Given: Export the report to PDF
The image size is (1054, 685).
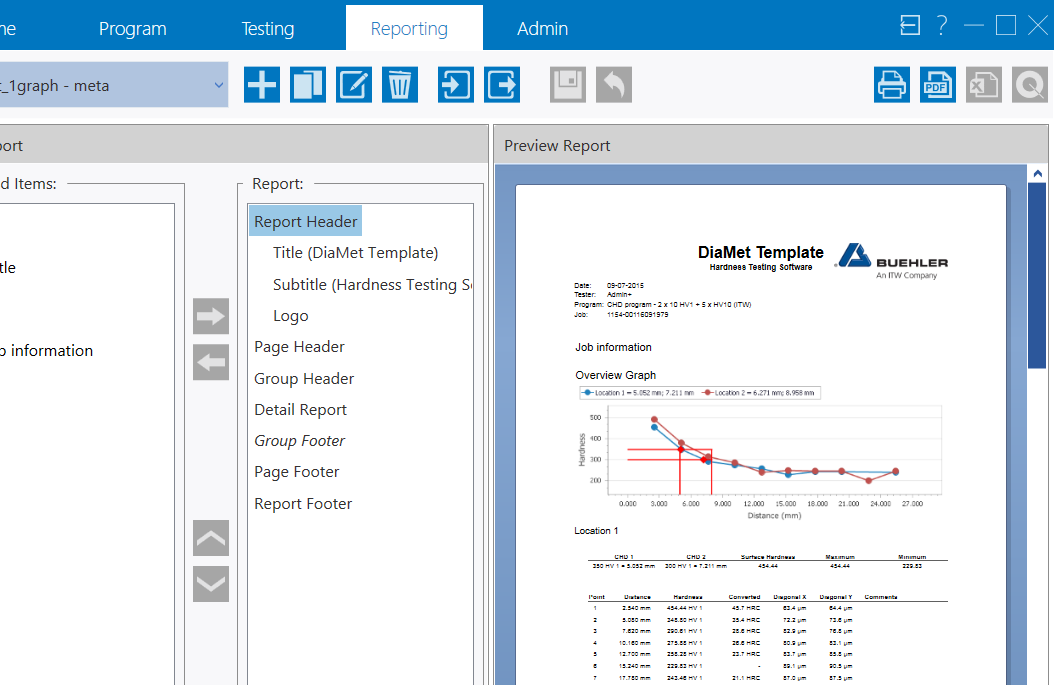Looking at the screenshot, I should pyautogui.click(x=938, y=85).
